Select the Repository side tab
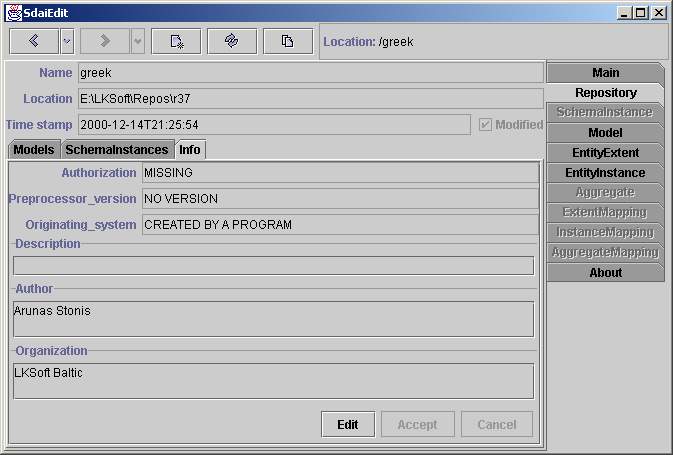This screenshot has height=455, width=673. click(605, 93)
